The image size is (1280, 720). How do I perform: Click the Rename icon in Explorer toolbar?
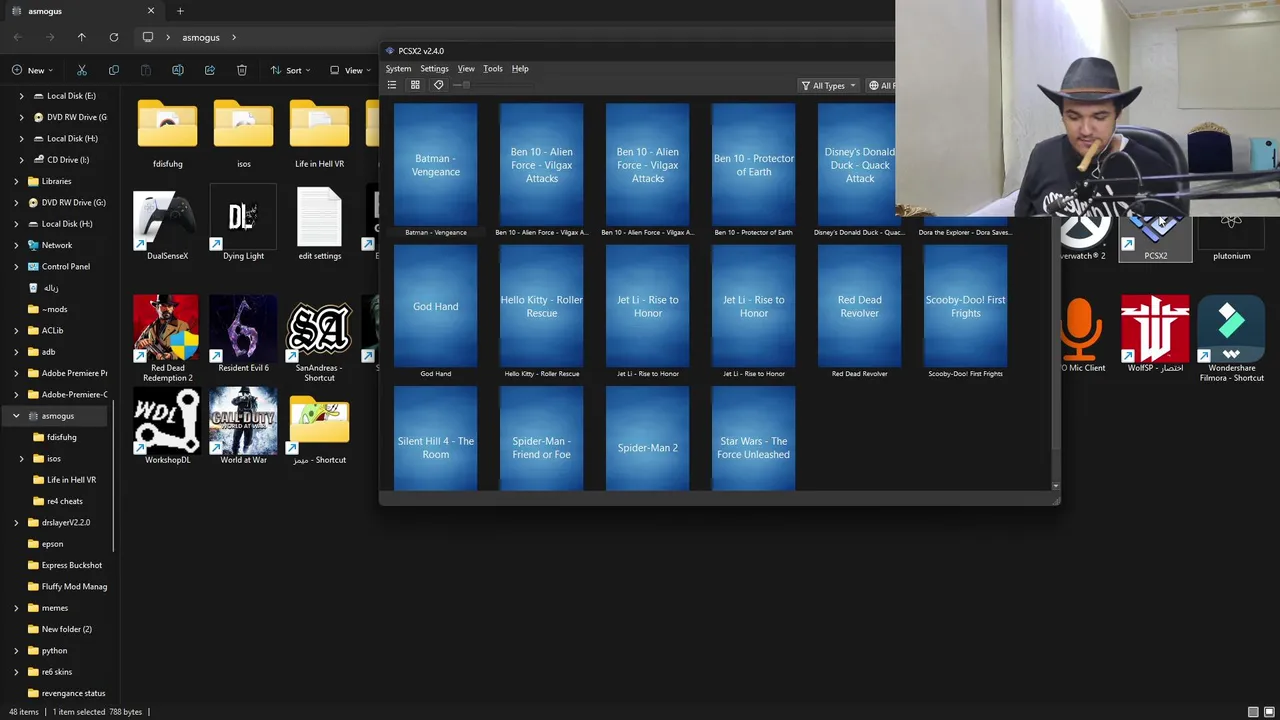(x=178, y=70)
